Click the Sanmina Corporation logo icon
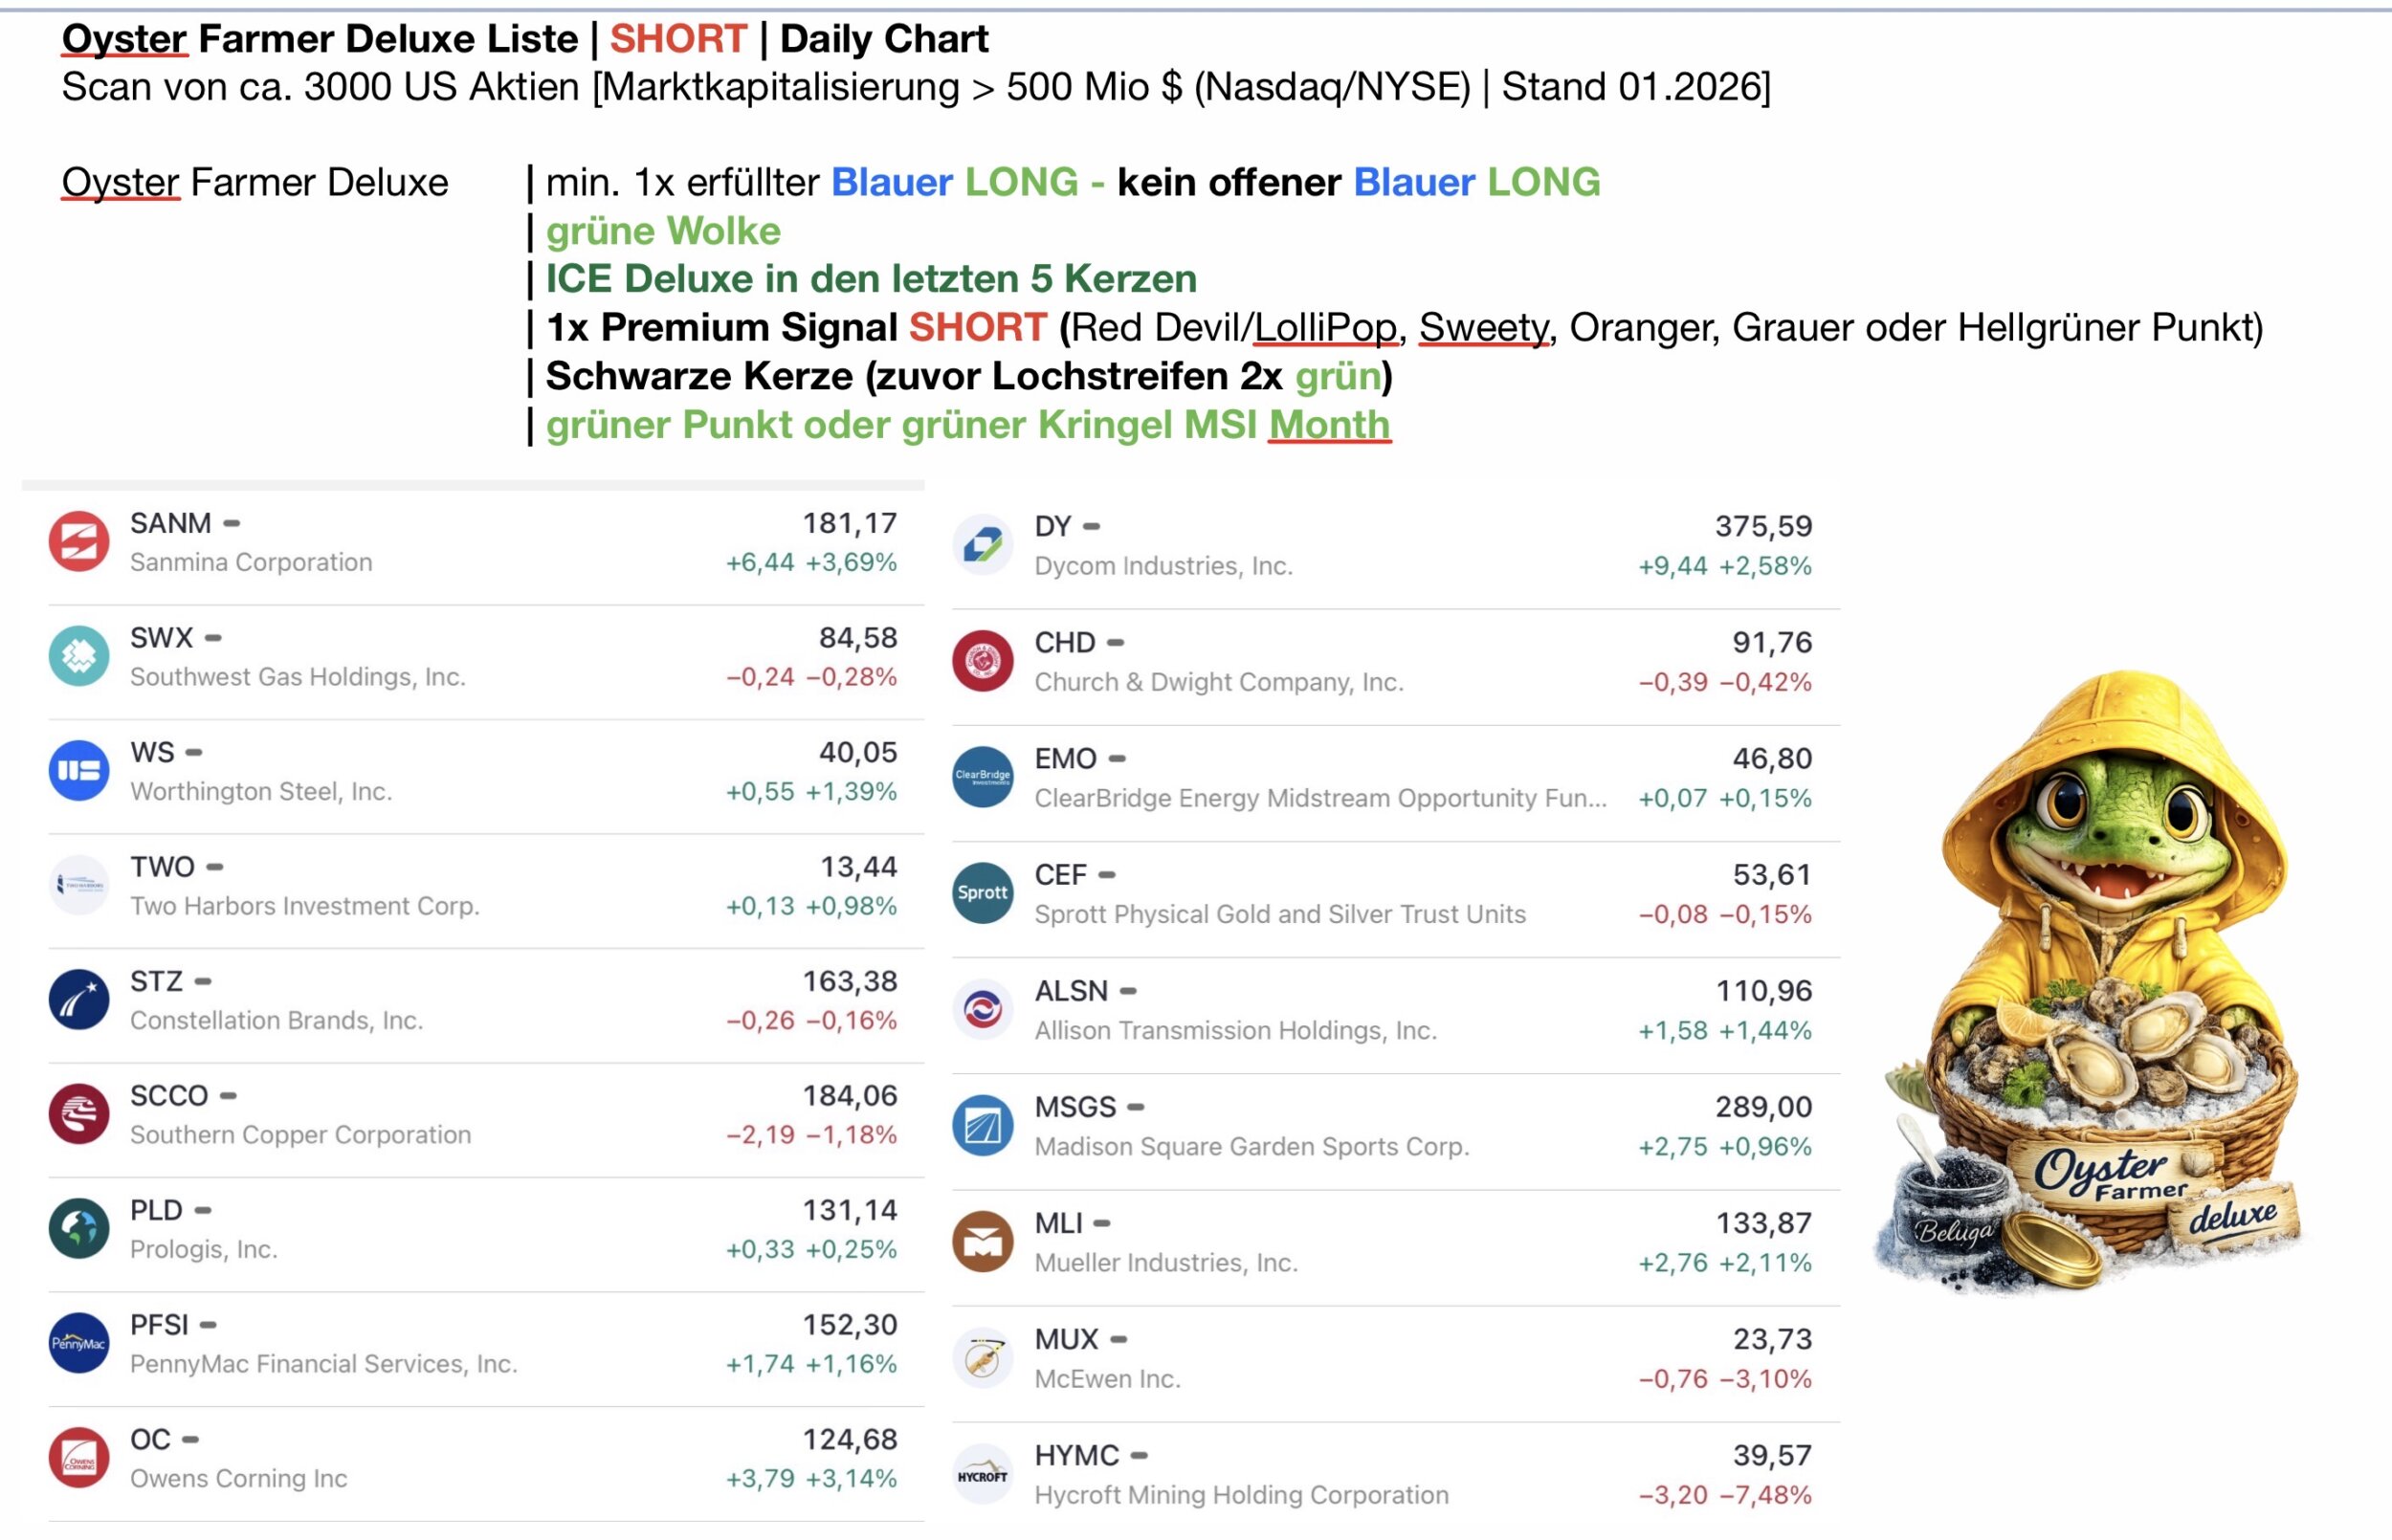The width and height of the screenshot is (2392, 1540). pyautogui.click(x=79, y=542)
